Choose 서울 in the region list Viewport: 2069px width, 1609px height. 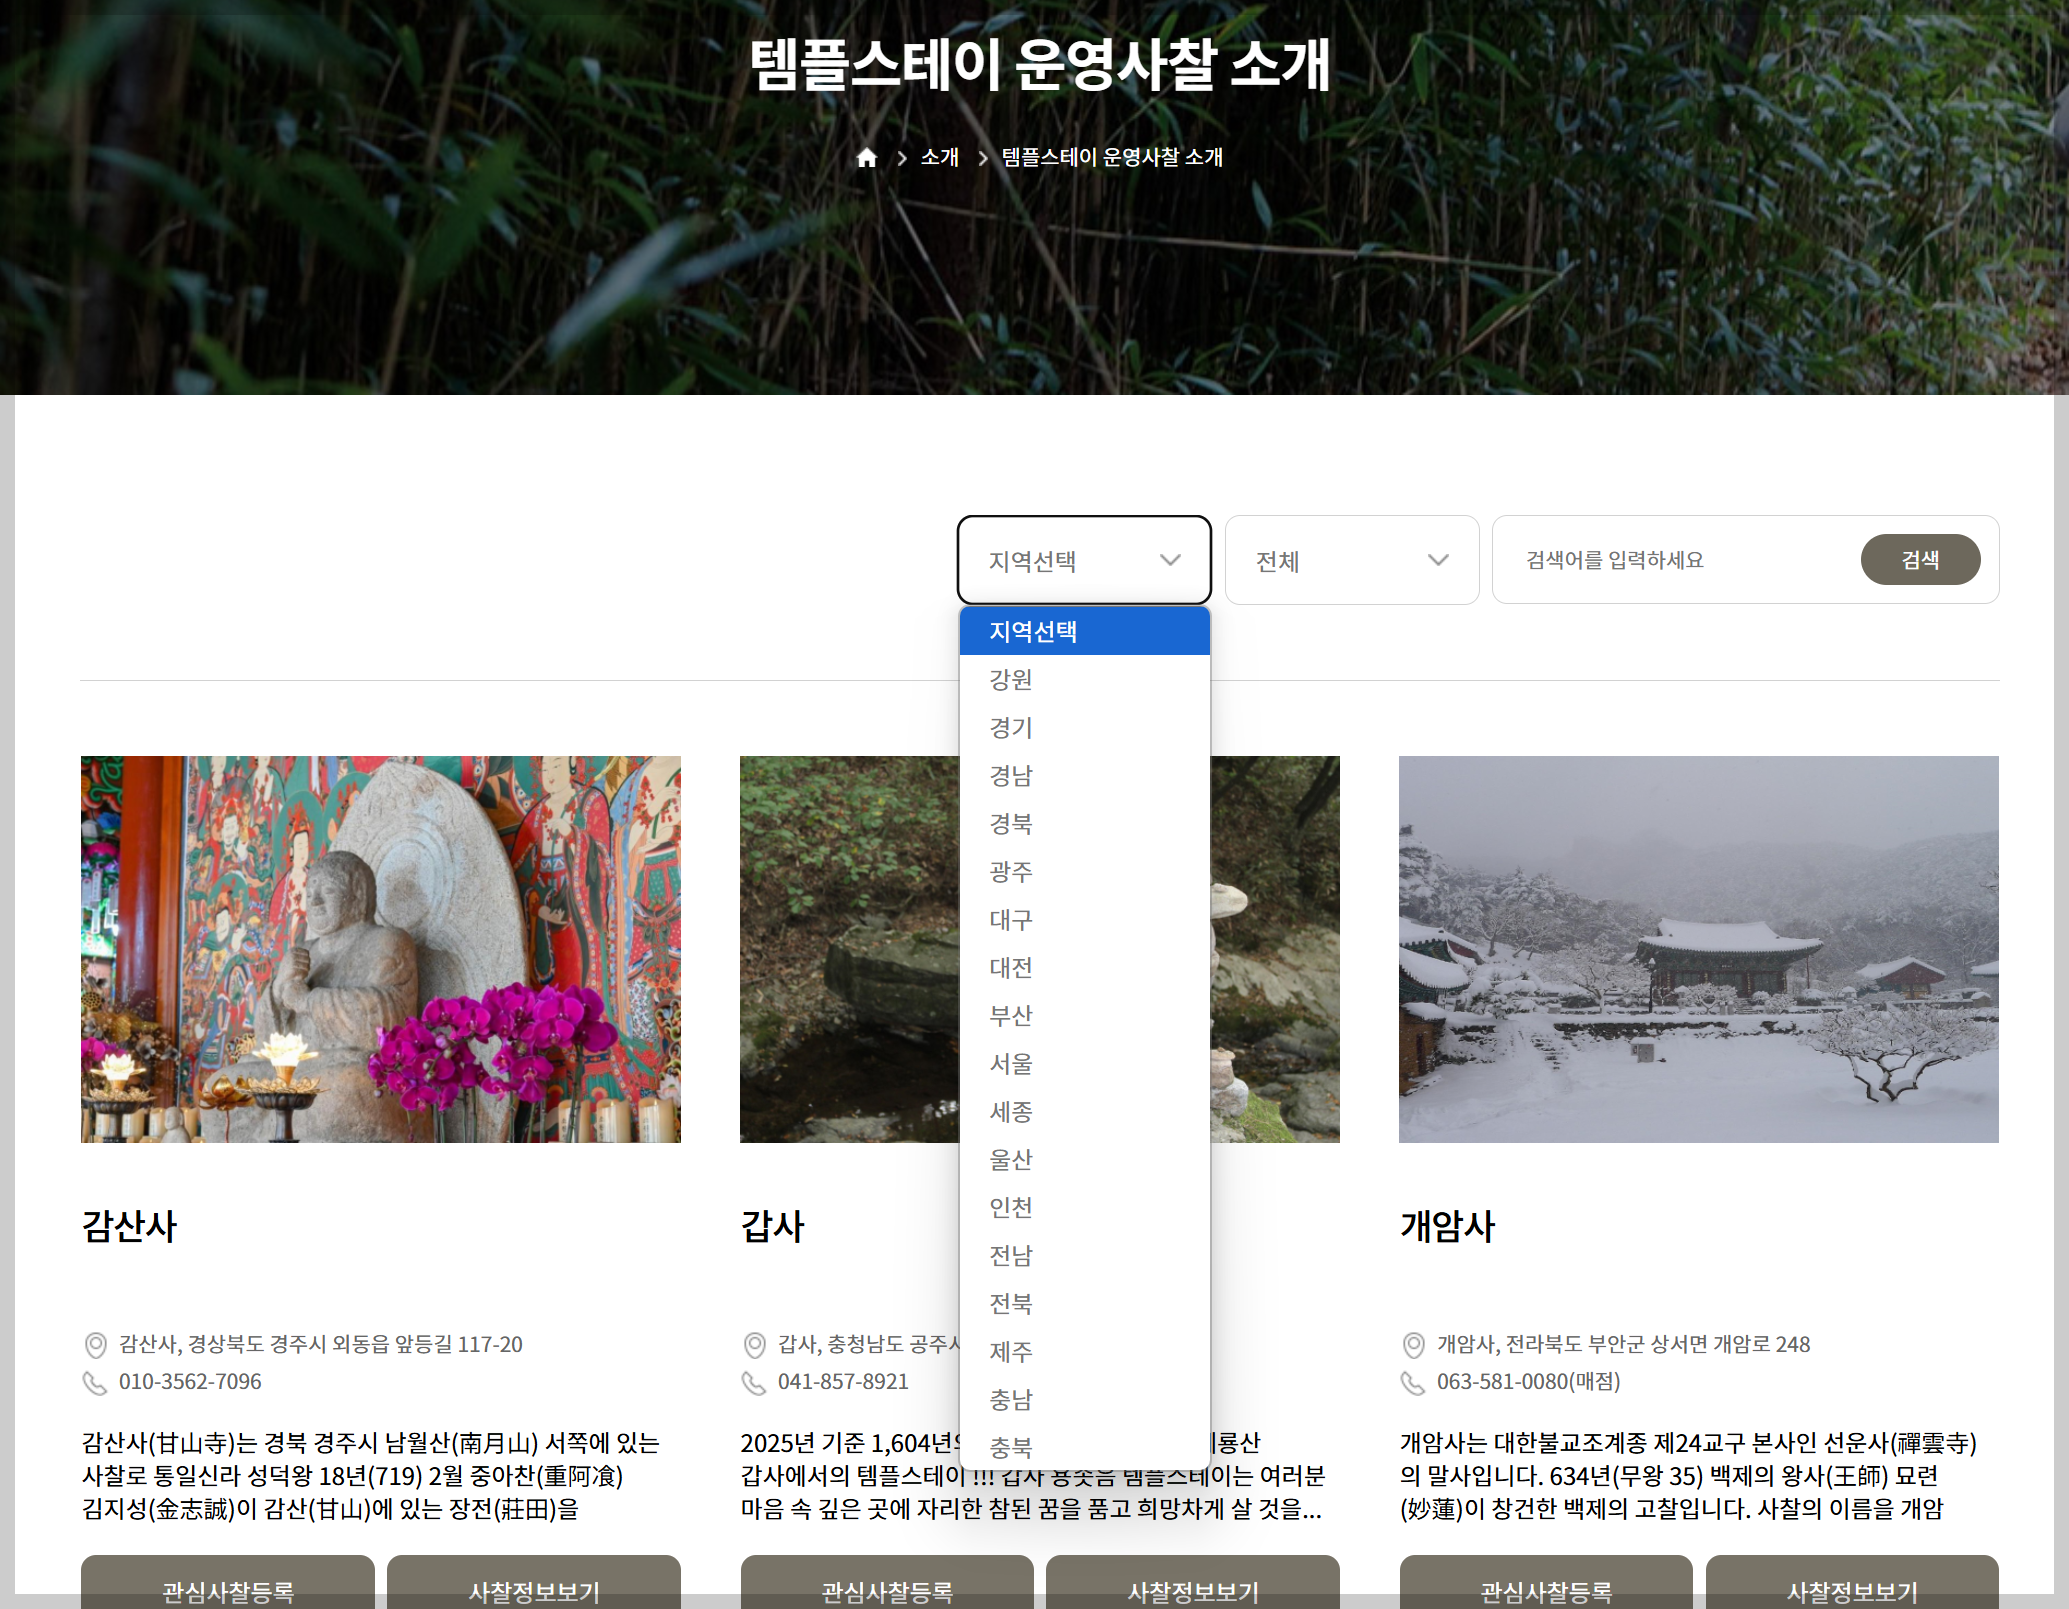pos(1011,1064)
